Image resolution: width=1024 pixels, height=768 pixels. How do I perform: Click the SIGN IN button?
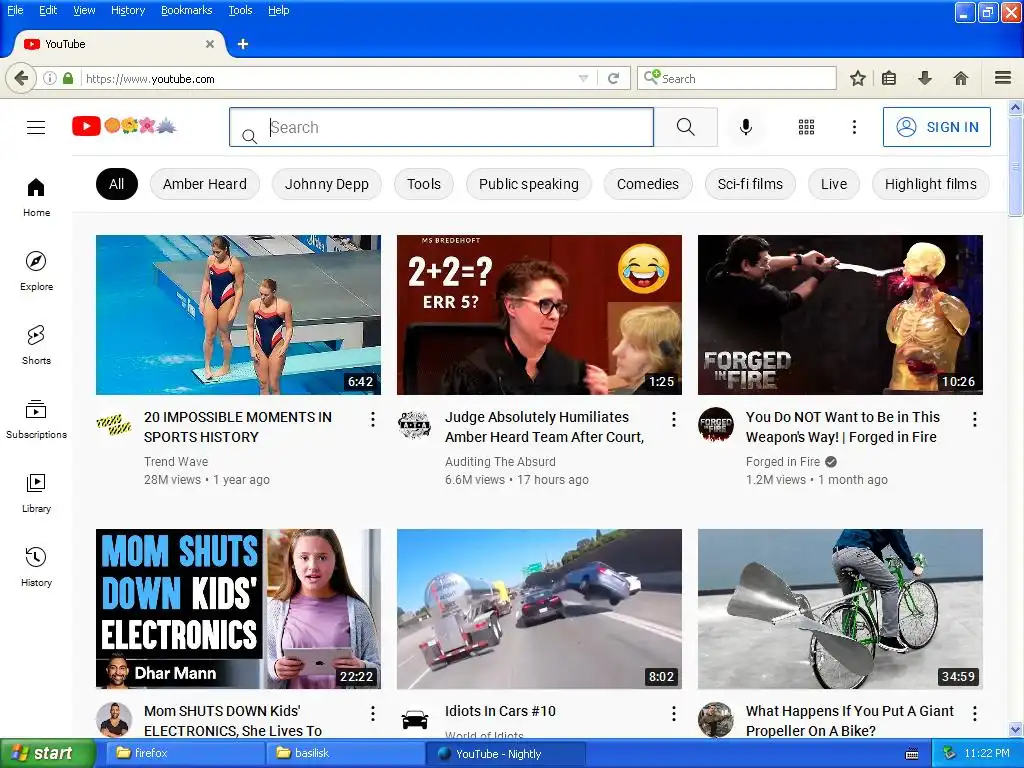point(936,127)
